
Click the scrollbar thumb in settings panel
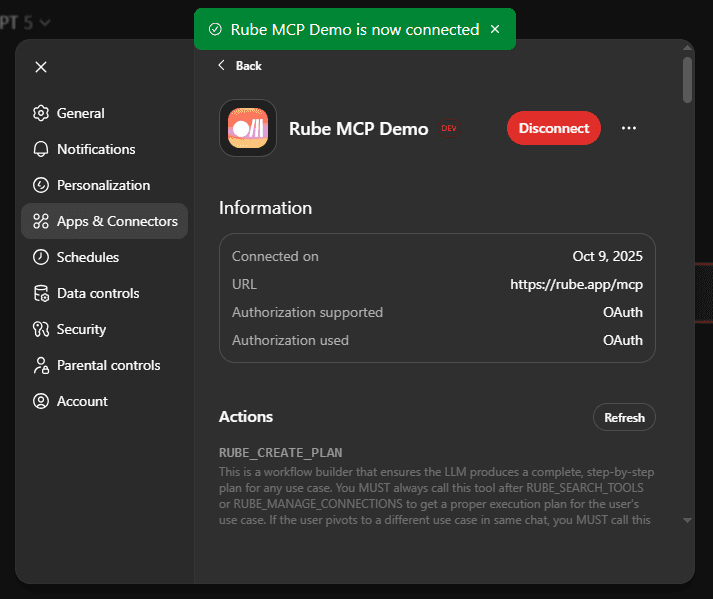tap(688, 80)
